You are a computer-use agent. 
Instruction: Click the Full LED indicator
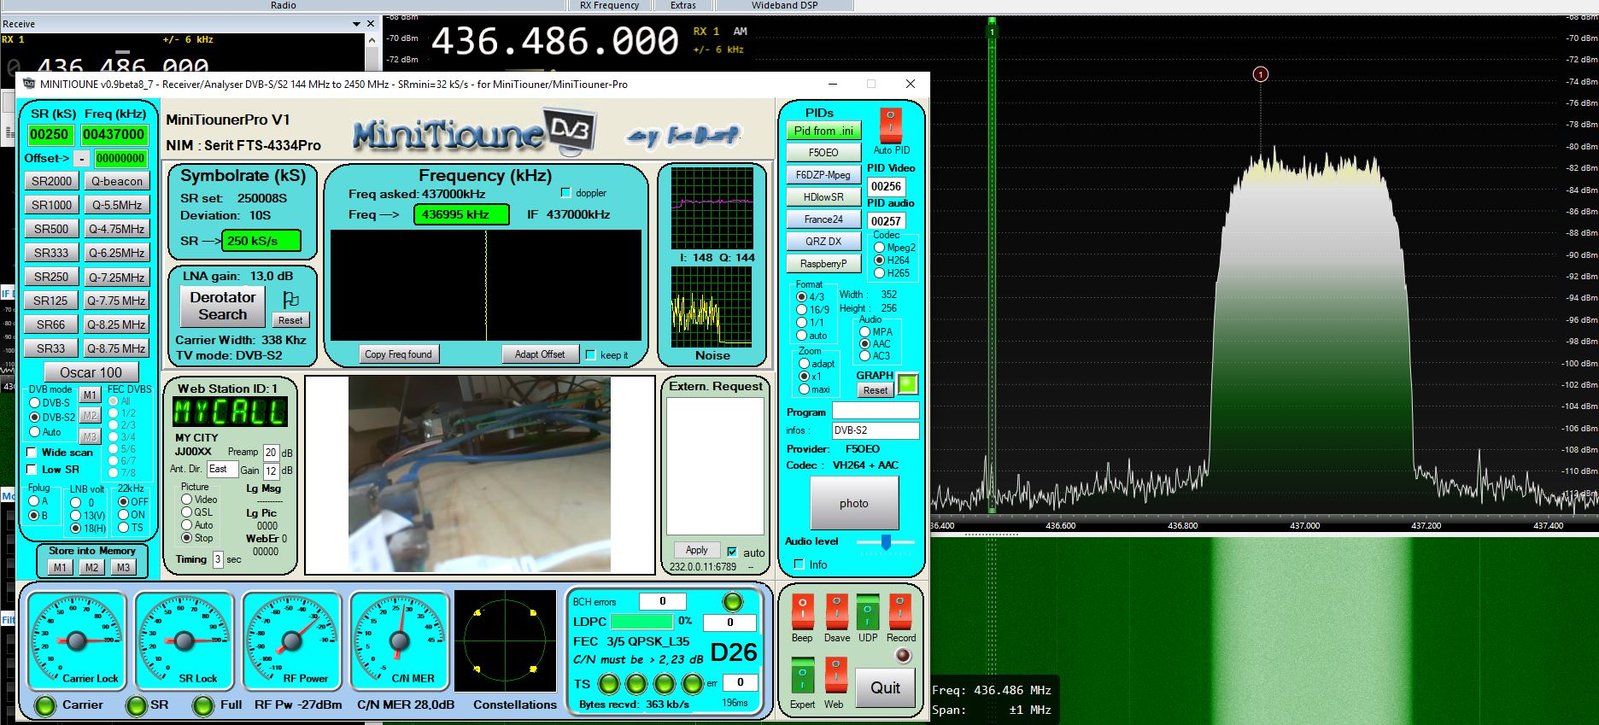[202, 705]
